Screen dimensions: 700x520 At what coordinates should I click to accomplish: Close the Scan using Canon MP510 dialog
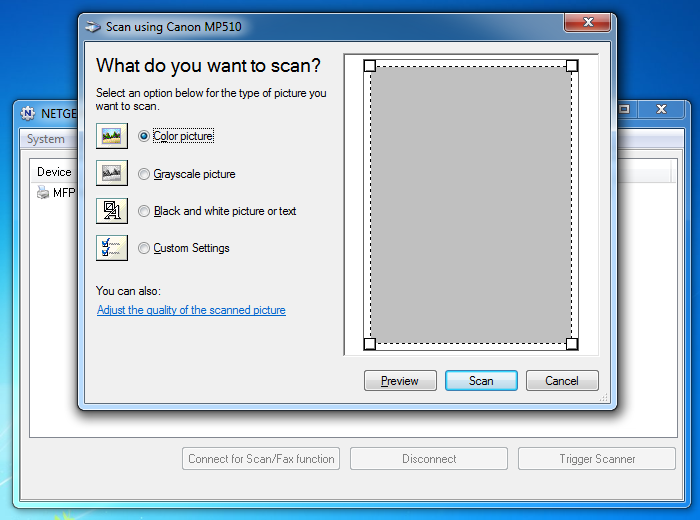[x=588, y=22]
